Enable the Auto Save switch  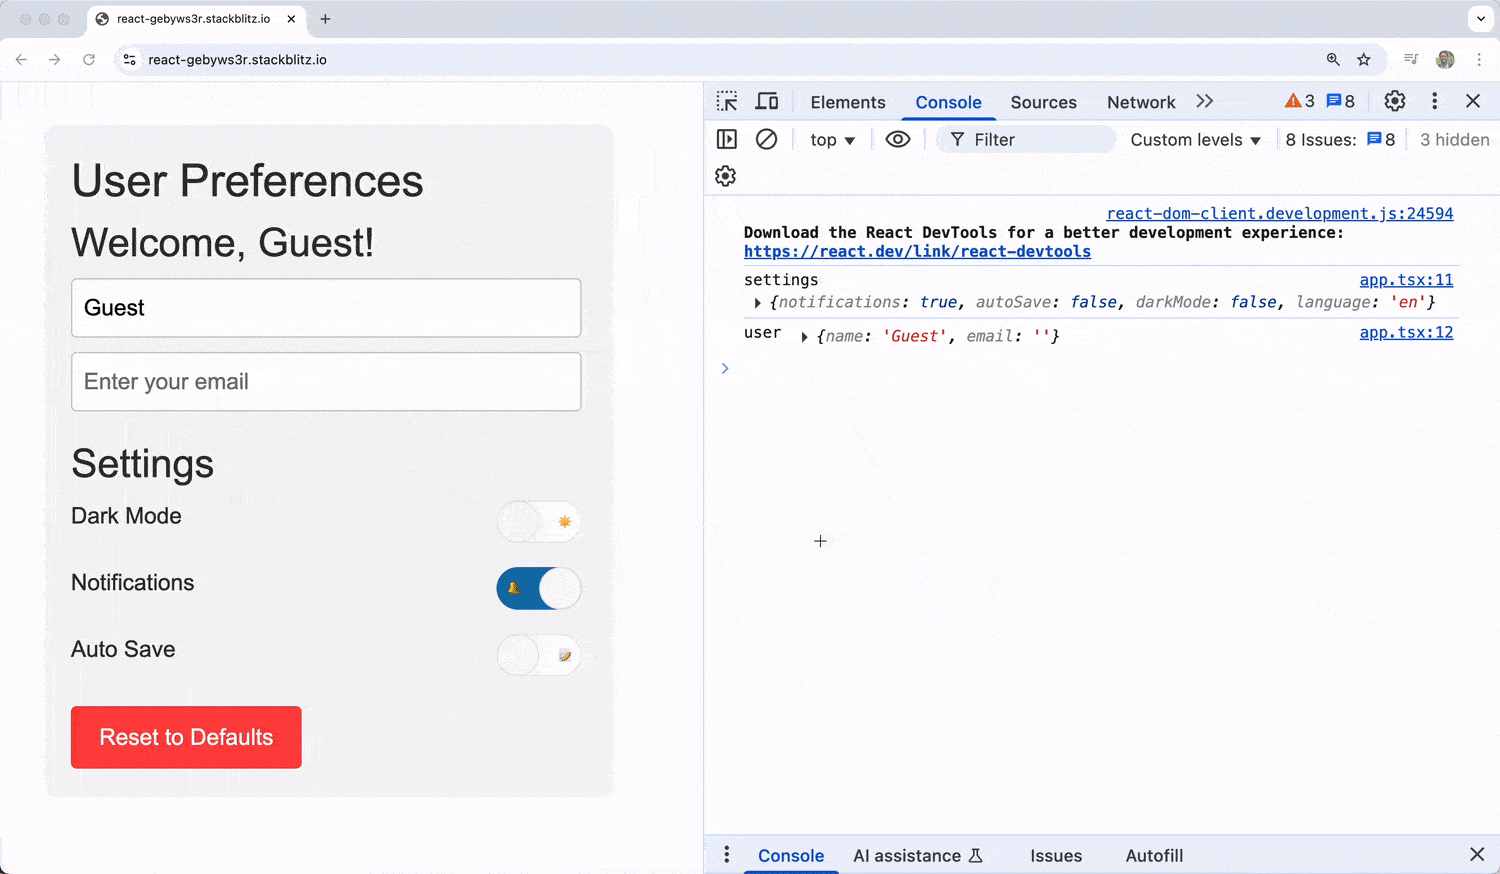(x=538, y=656)
